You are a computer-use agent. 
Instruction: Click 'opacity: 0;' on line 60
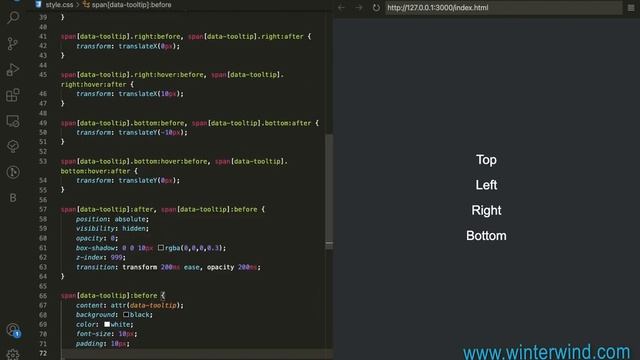(97, 238)
